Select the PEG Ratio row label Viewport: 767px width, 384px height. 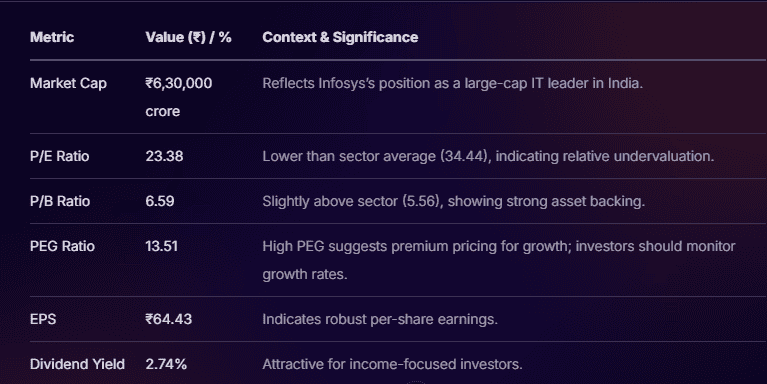pos(62,246)
